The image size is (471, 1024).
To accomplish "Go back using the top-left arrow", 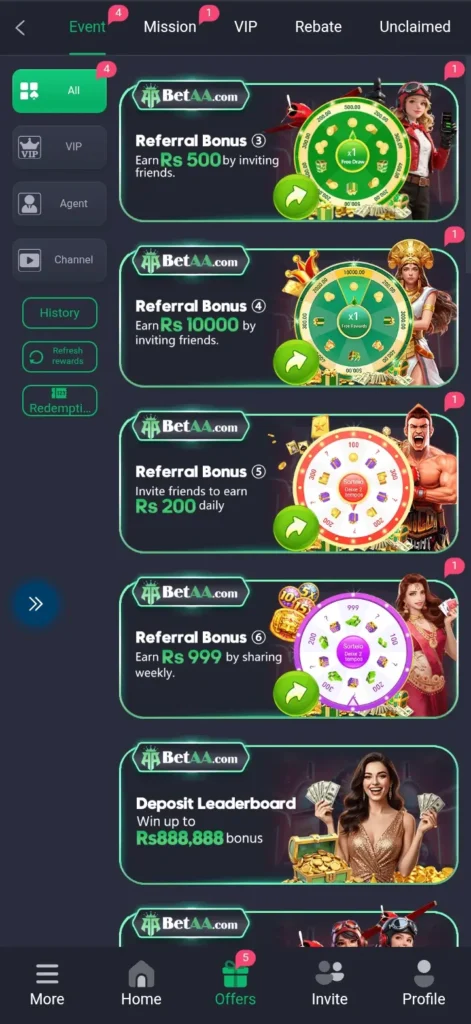I will 20,27.
